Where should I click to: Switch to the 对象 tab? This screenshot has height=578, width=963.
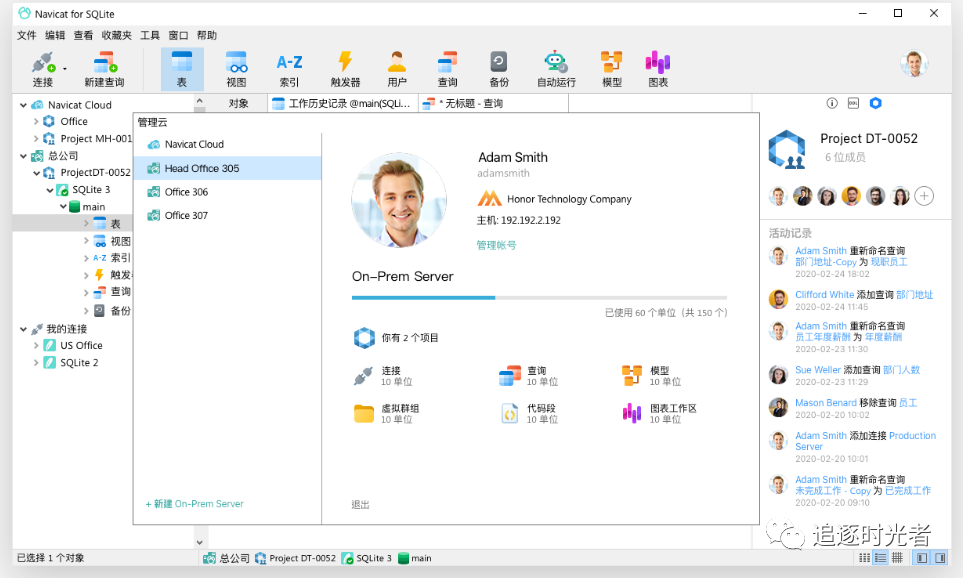pos(238,103)
